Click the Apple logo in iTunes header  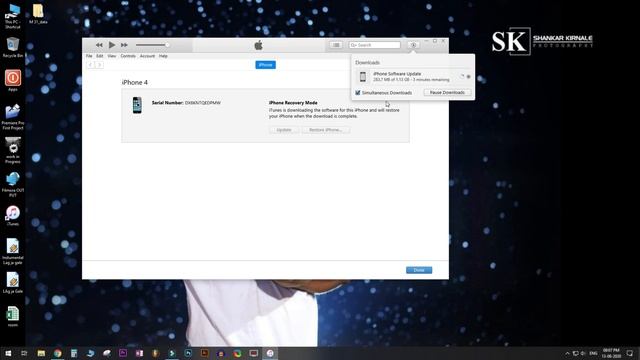click(x=258, y=45)
